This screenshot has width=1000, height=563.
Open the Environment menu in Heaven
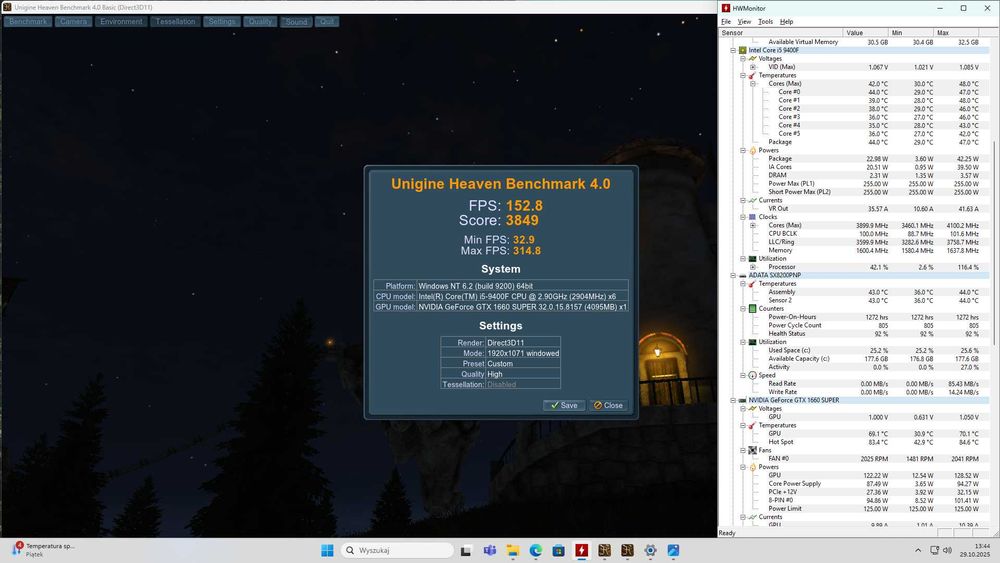coord(121,22)
